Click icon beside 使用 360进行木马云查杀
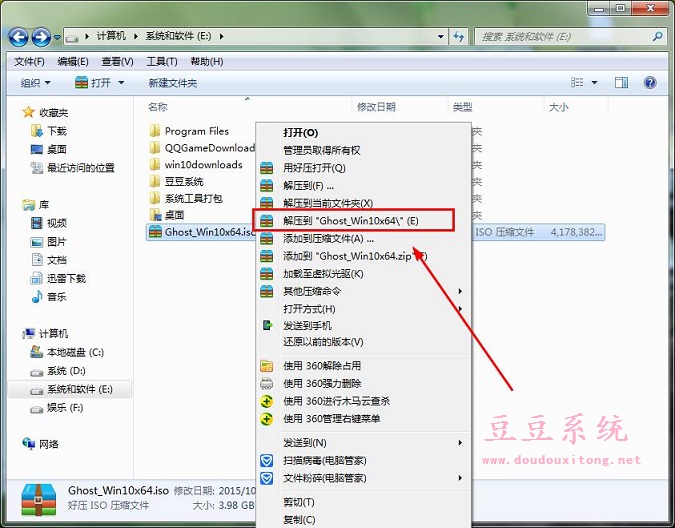 (x=267, y=401)
